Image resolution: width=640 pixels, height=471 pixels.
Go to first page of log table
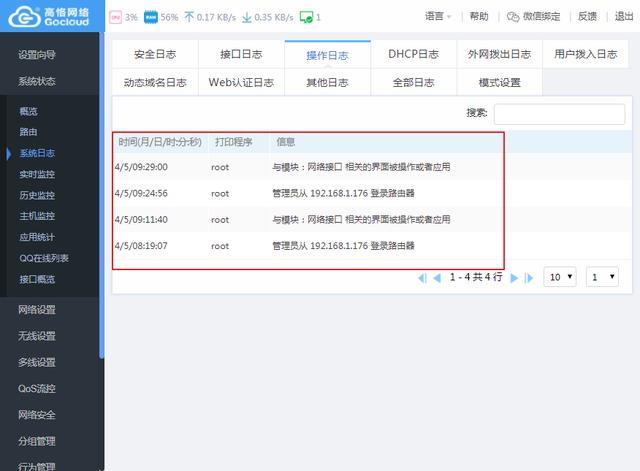(x=422, y=278)
